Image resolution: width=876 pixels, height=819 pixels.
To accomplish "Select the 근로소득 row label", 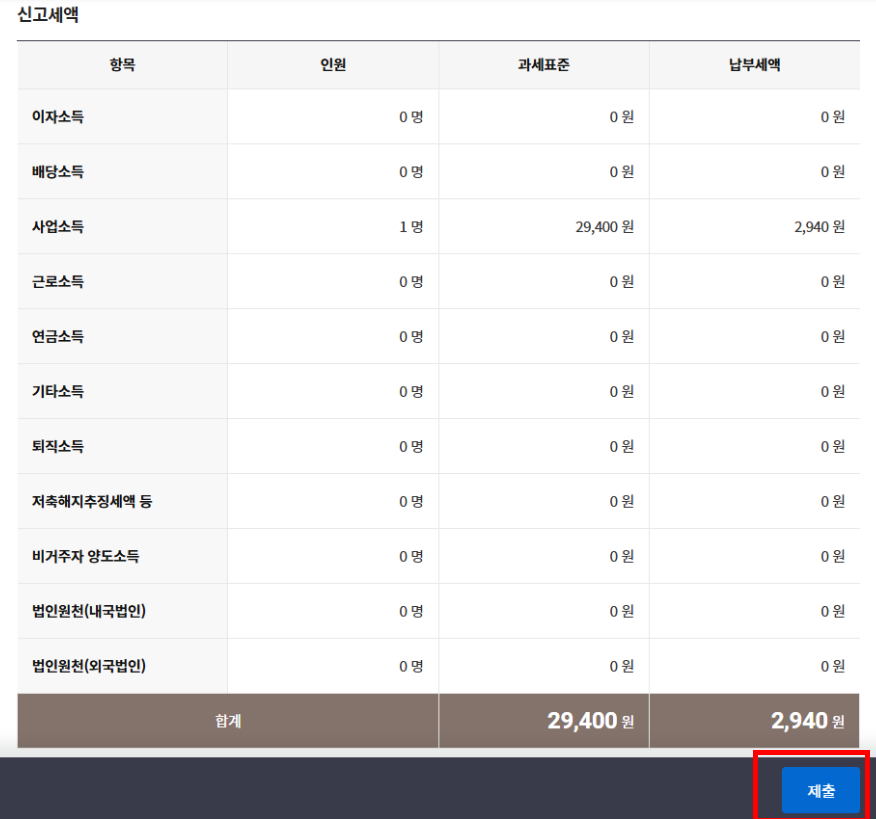I will [58, 282].
